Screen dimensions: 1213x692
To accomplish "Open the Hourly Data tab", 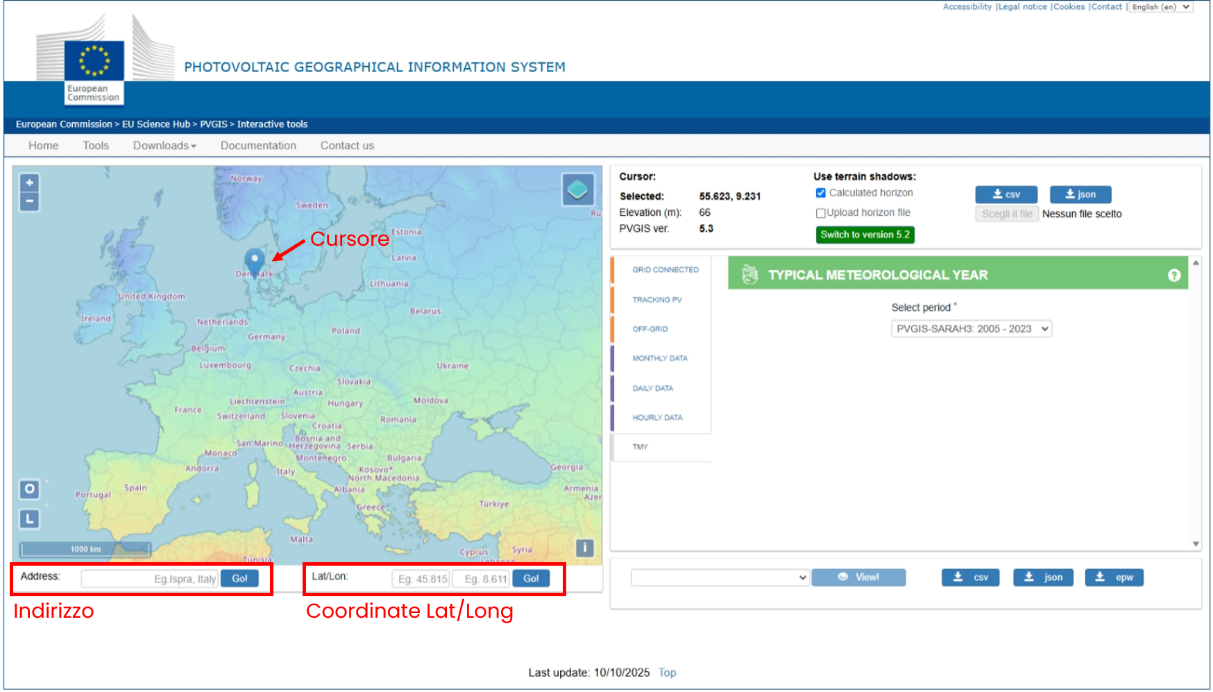I will point(658,417).
